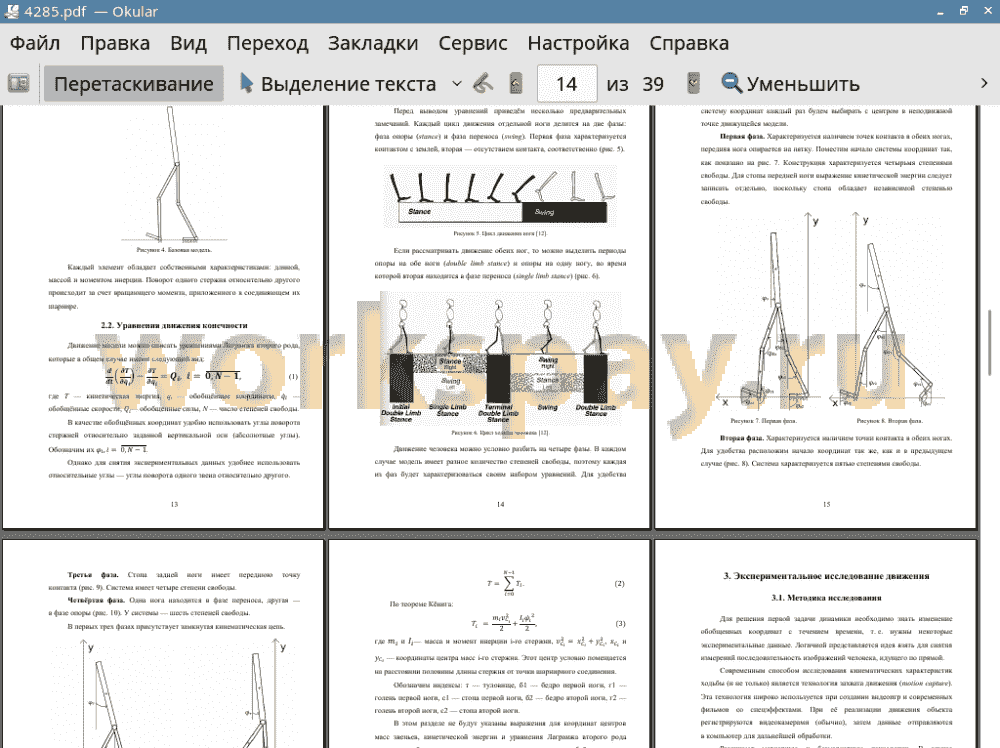Screen dimensions: 1000x748
Task: Open the Сервис menu
Action: click(x=473, y=43)
